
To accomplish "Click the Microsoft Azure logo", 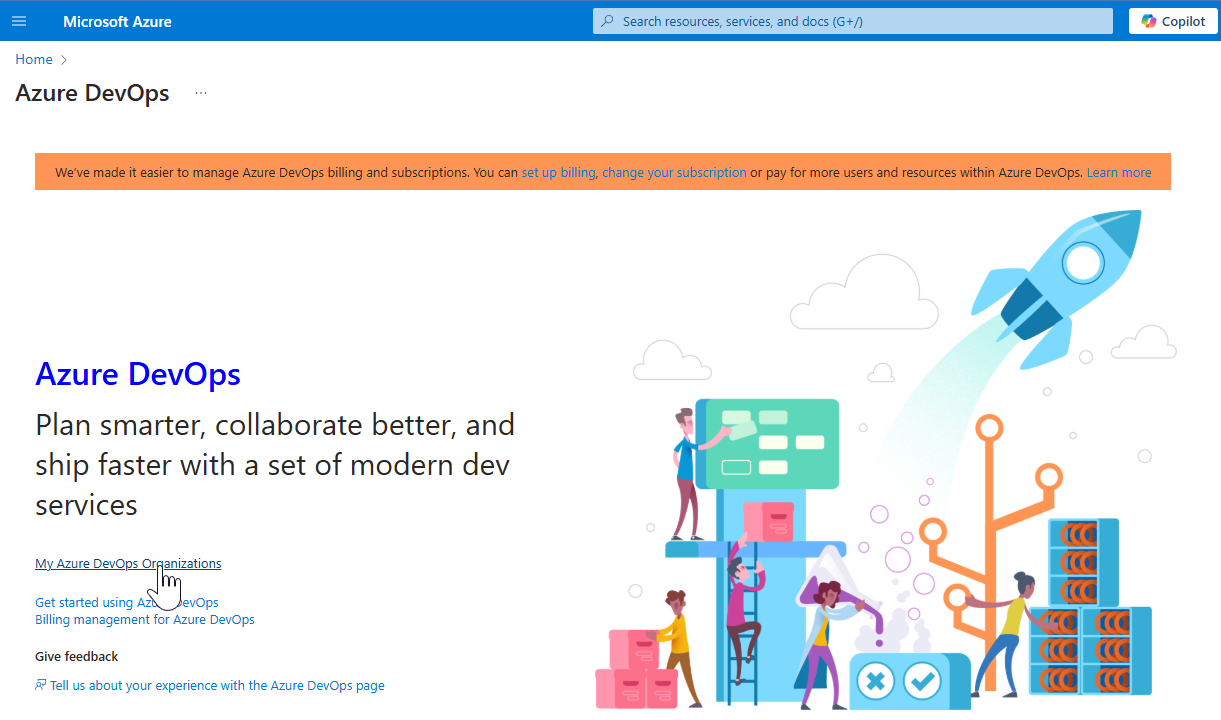I will [117, 20].
